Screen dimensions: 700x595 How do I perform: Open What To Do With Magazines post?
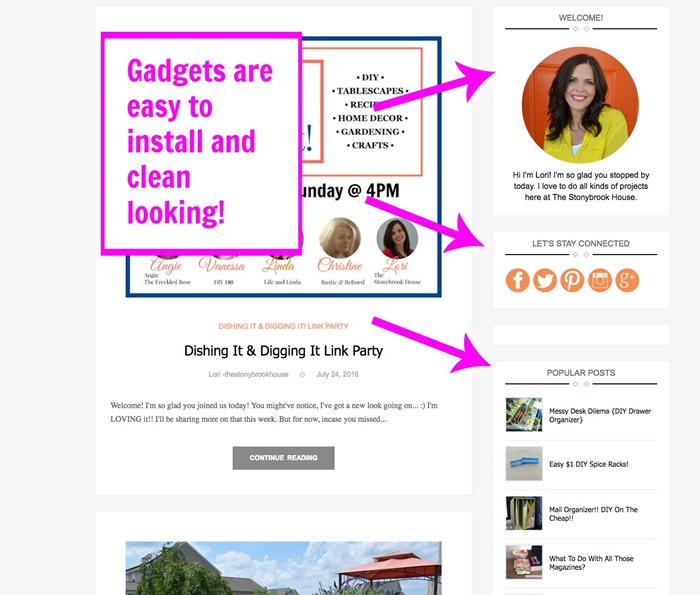click(x=591, y=563)
